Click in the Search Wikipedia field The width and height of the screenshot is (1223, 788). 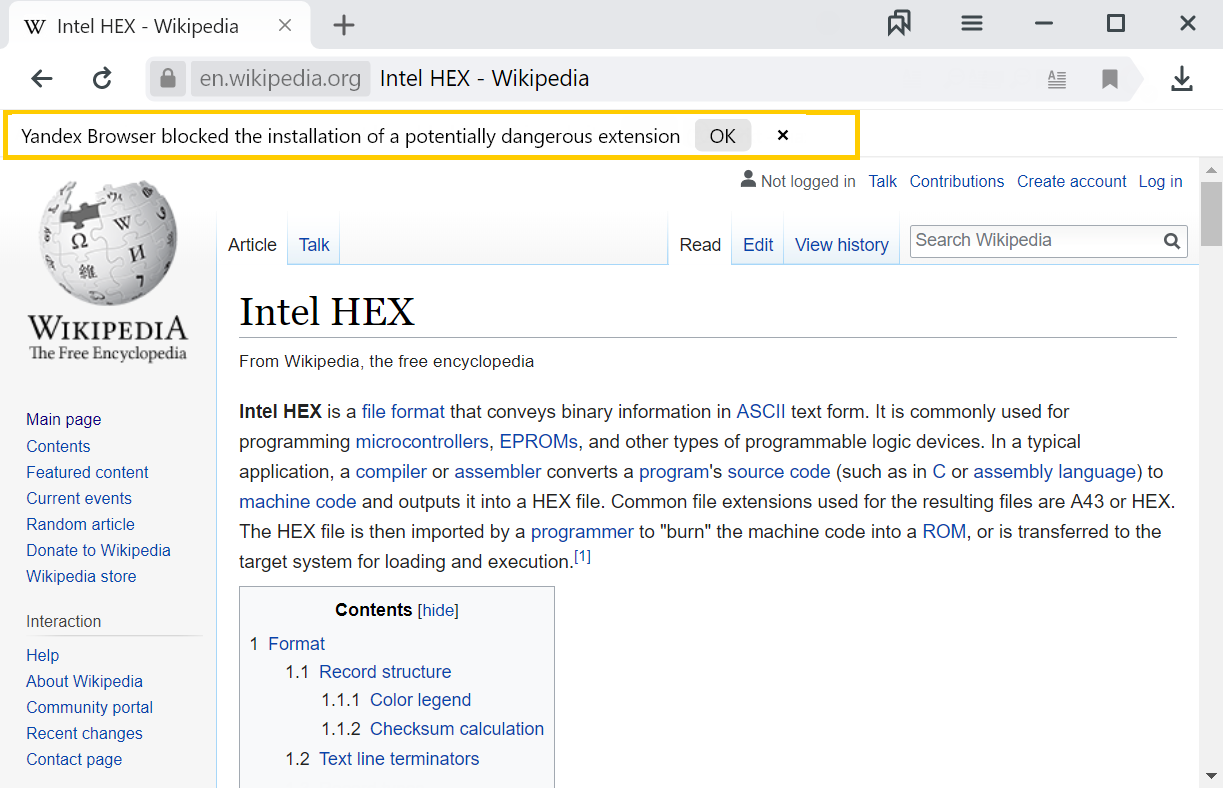click(x=1036, y=240)
